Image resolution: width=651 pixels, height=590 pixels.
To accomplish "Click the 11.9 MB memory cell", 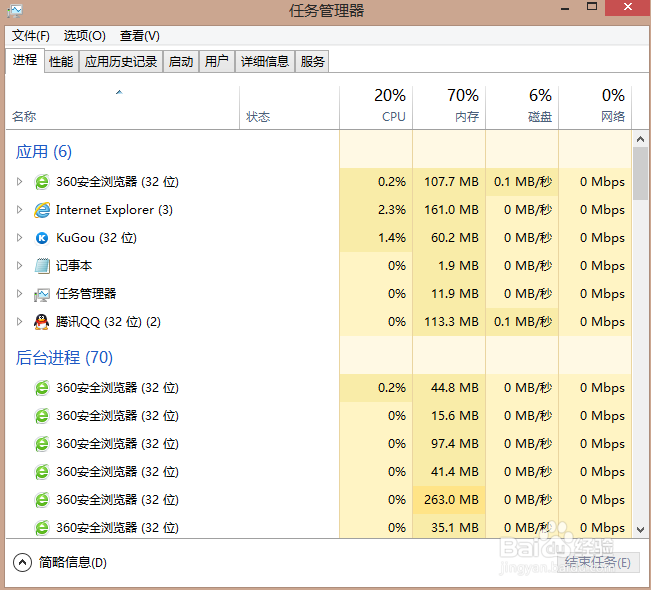I will point(449,294).
